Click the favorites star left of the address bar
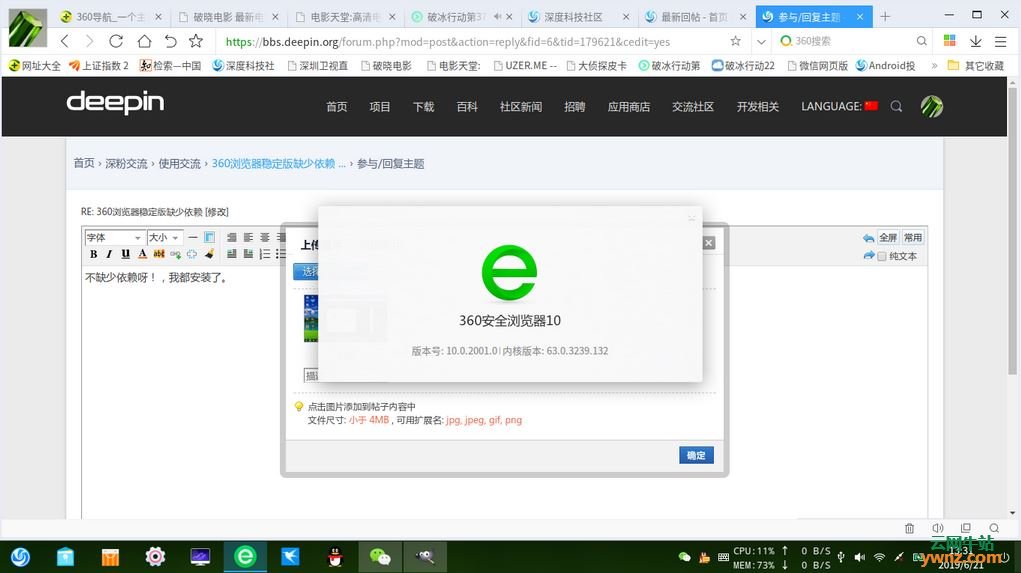This screenshot has width=1021, height=573. (x=195, y=41)
